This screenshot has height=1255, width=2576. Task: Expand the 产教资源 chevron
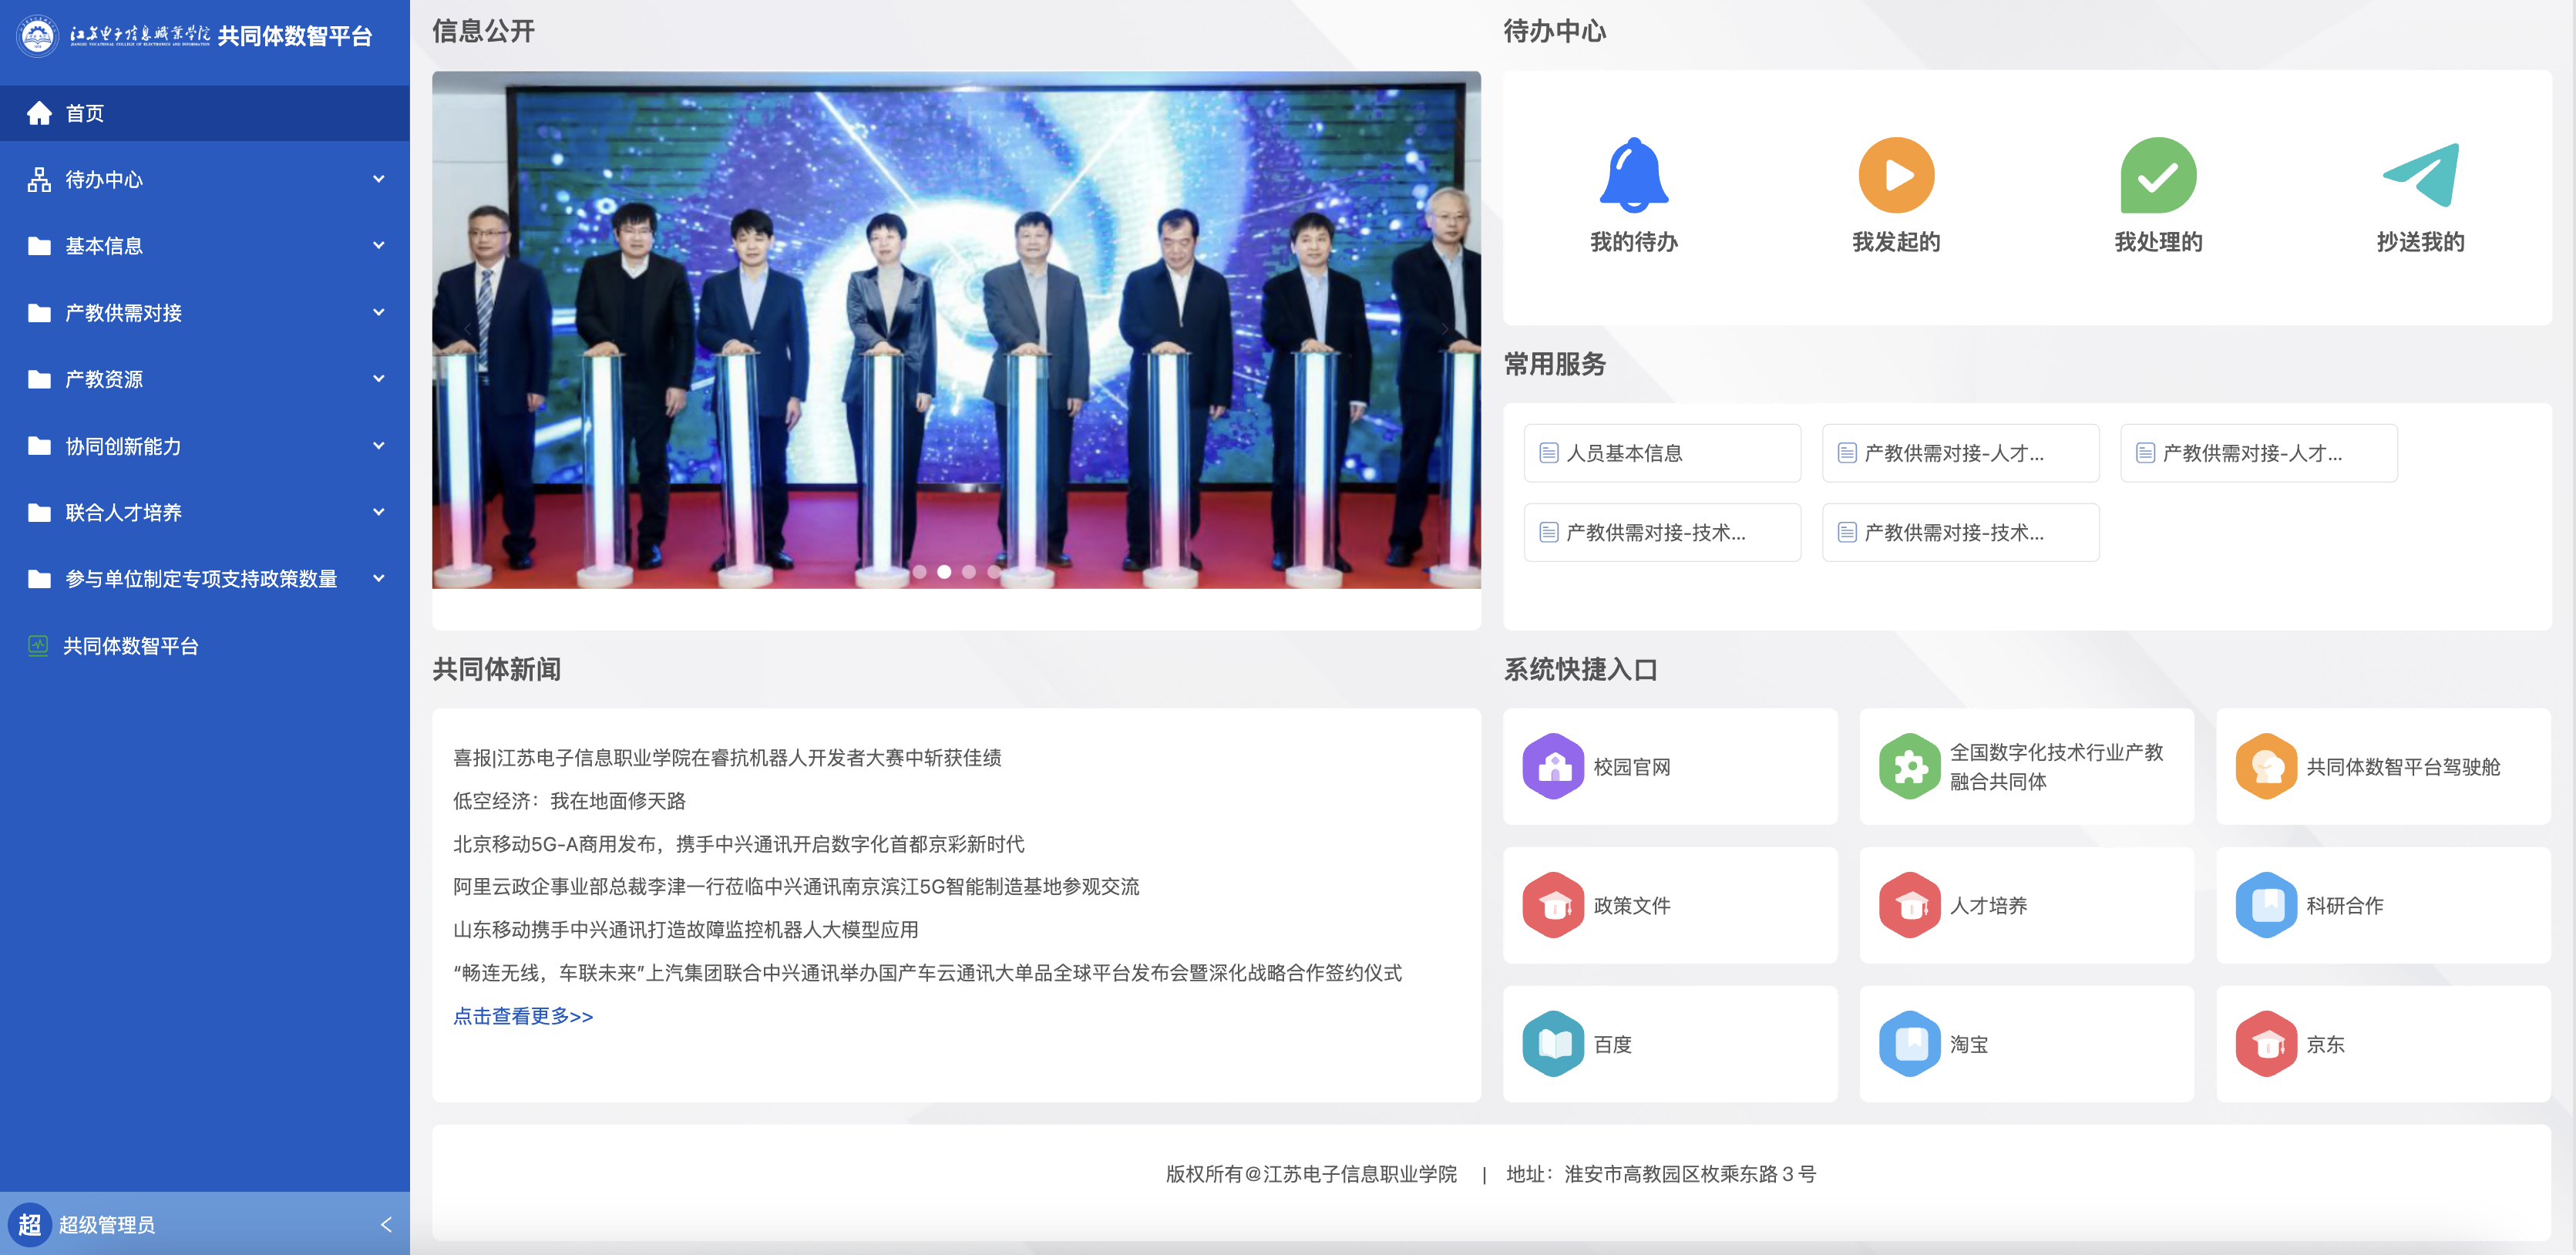point(379,378)
